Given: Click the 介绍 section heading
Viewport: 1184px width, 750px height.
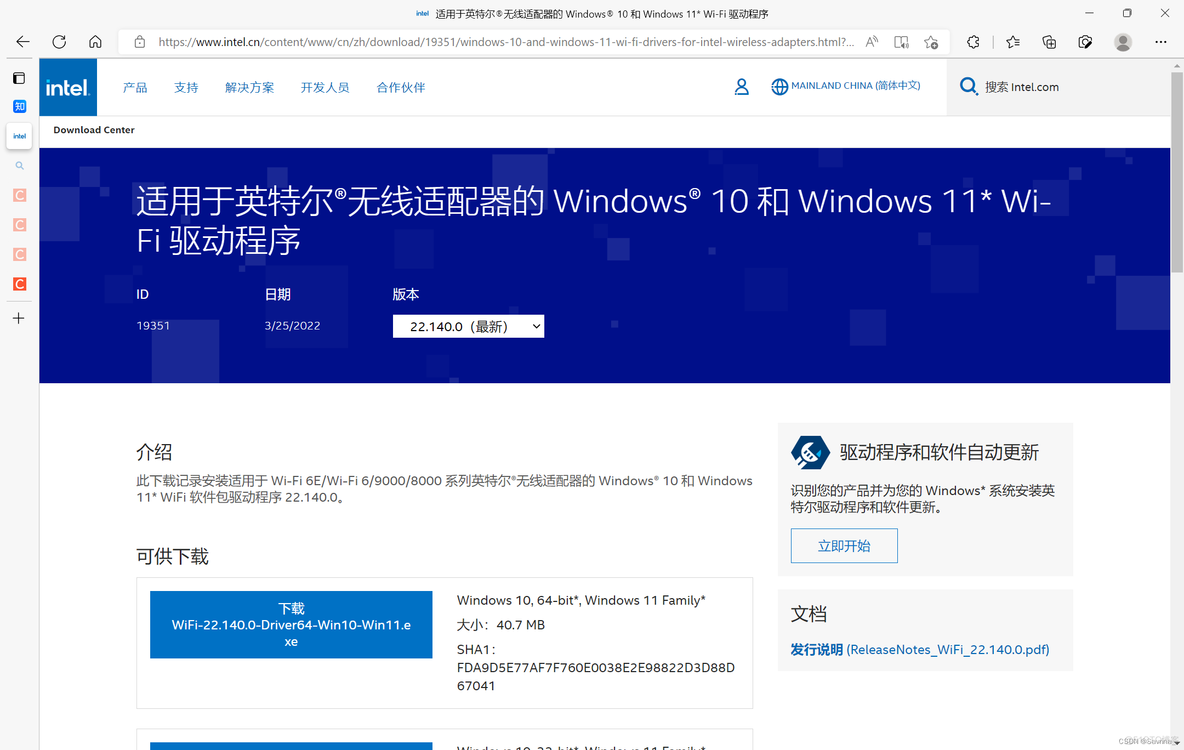Looking at the screenshot, I should (x=154, y=452).
